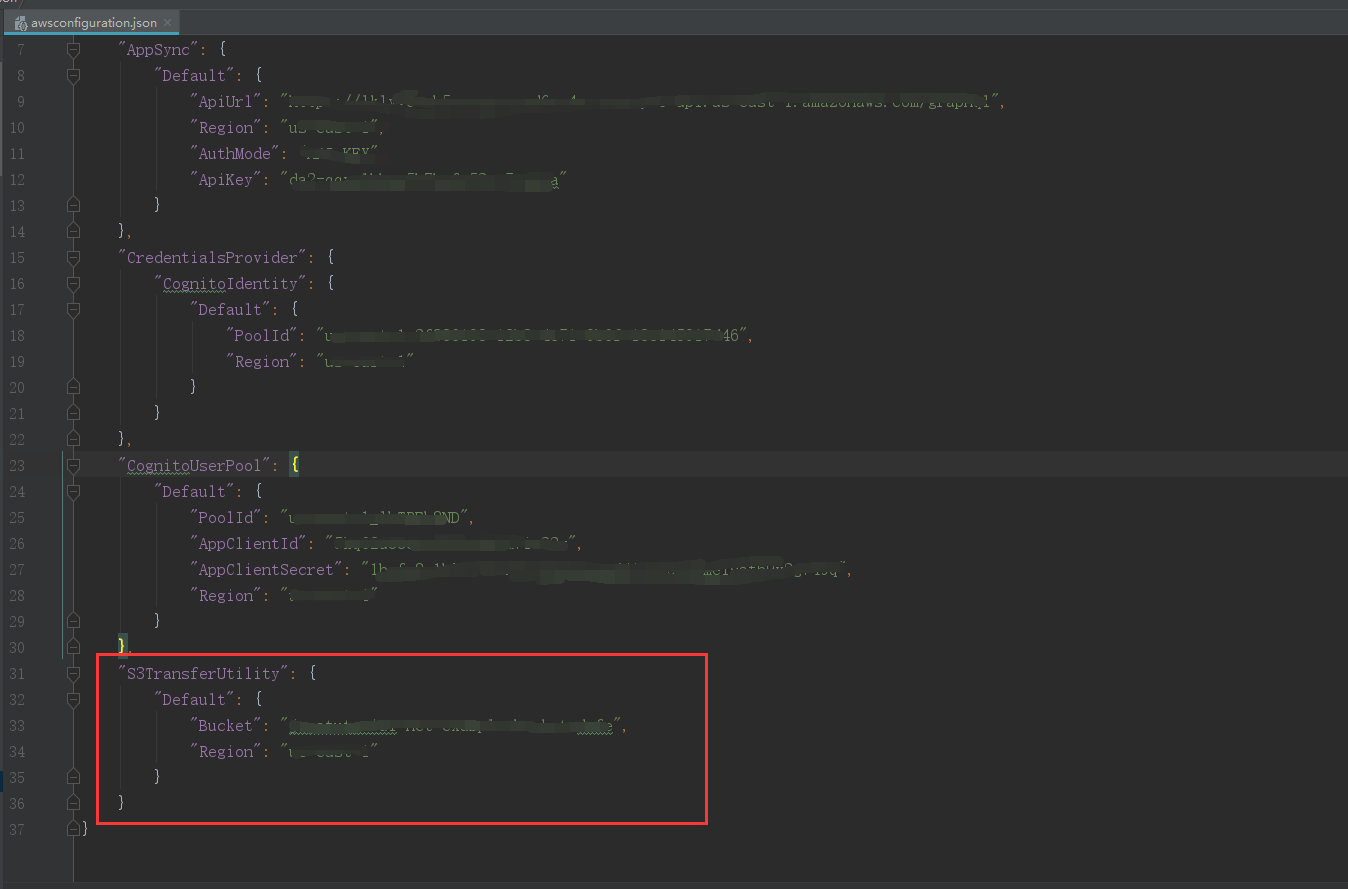
Task: Toggle the fold marker at line 14
Action: click(x=72, y=231)
